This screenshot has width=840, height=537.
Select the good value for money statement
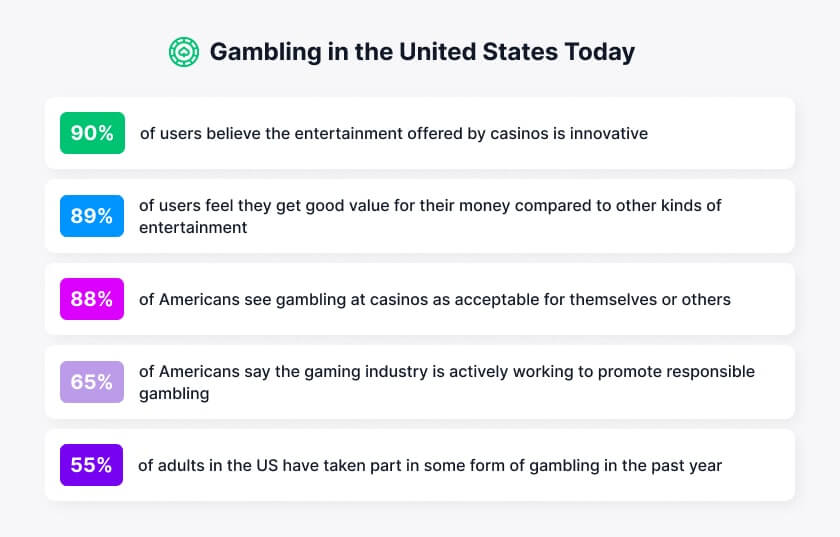430,216
